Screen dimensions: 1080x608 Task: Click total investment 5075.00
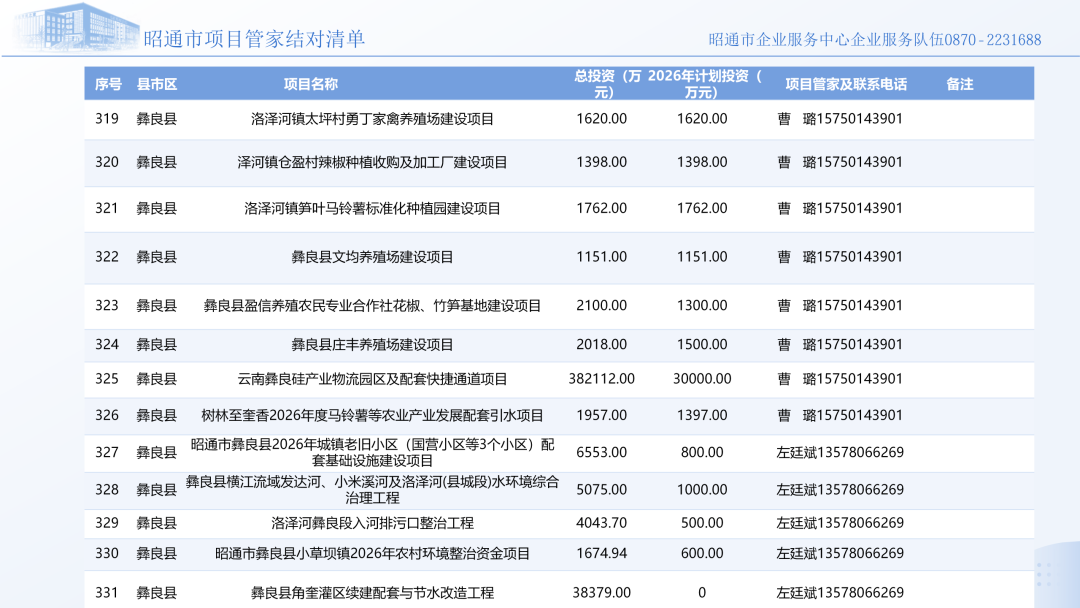pos(601,490)
